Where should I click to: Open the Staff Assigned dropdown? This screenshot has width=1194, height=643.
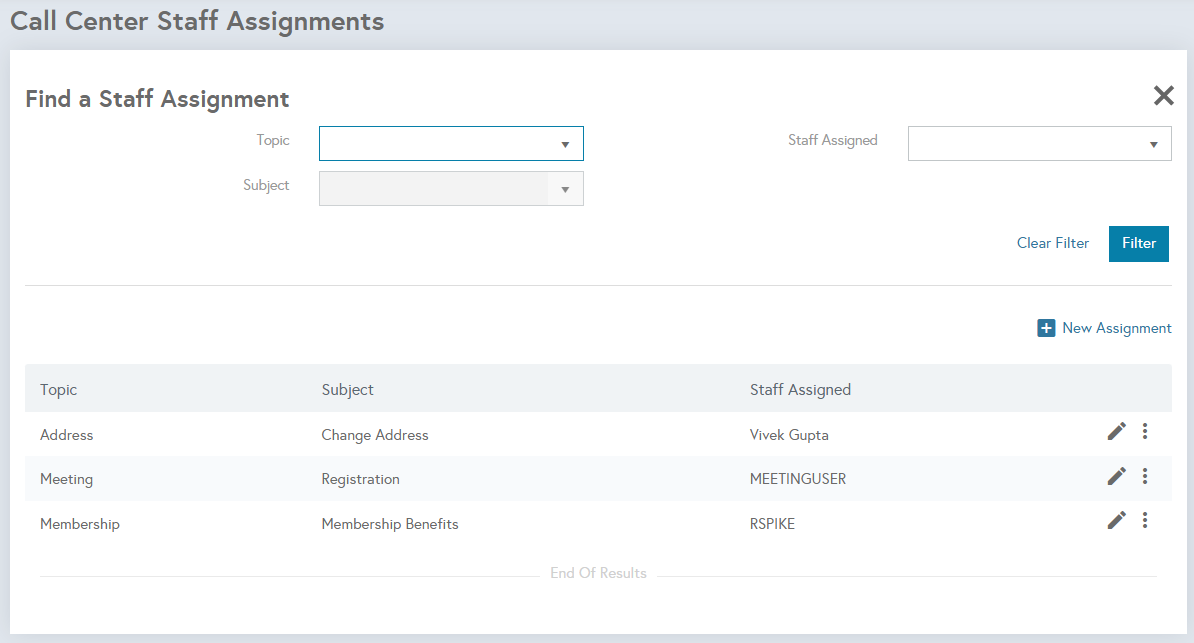point(1039,144)
